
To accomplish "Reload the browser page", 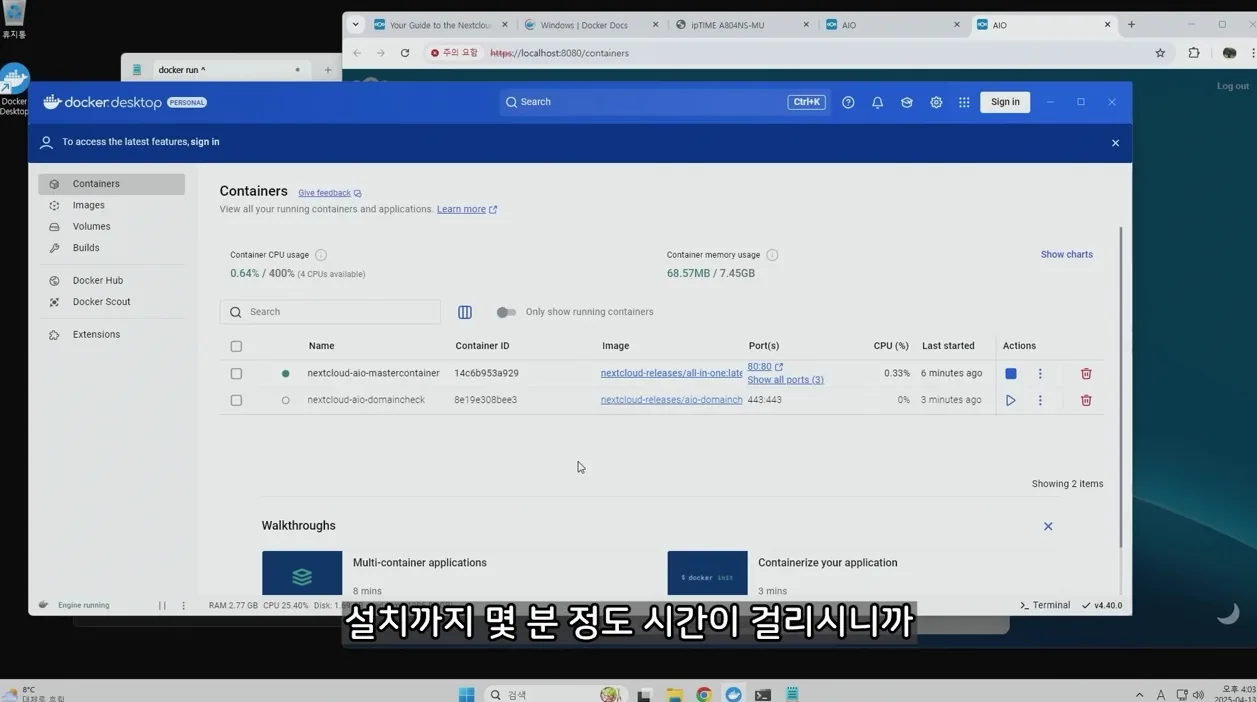I will point(405,53).
